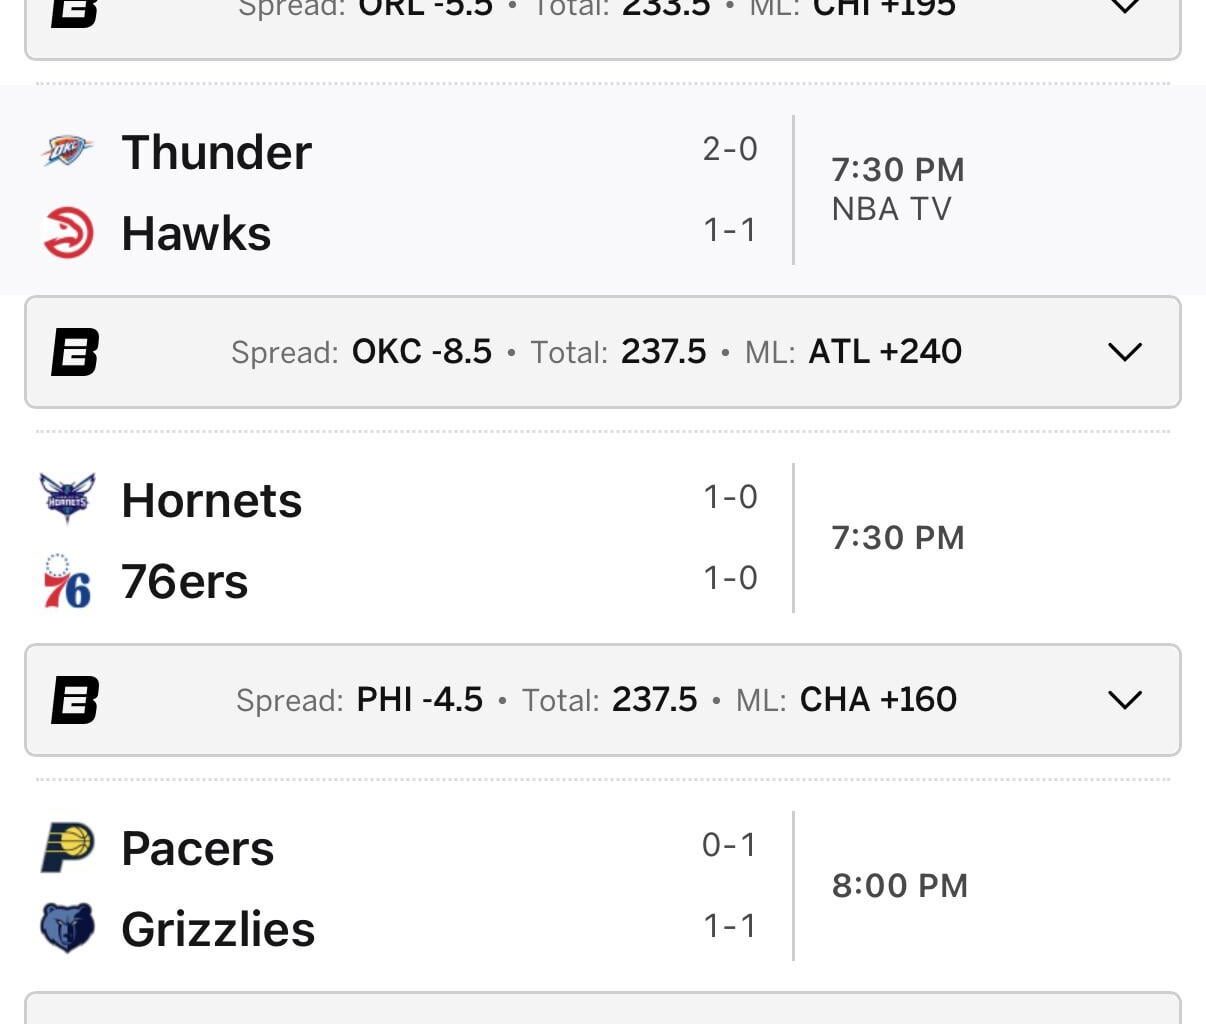1206x1024 pixels.
Task: Click the Pacers team logo
Action: tap(66, 846)
